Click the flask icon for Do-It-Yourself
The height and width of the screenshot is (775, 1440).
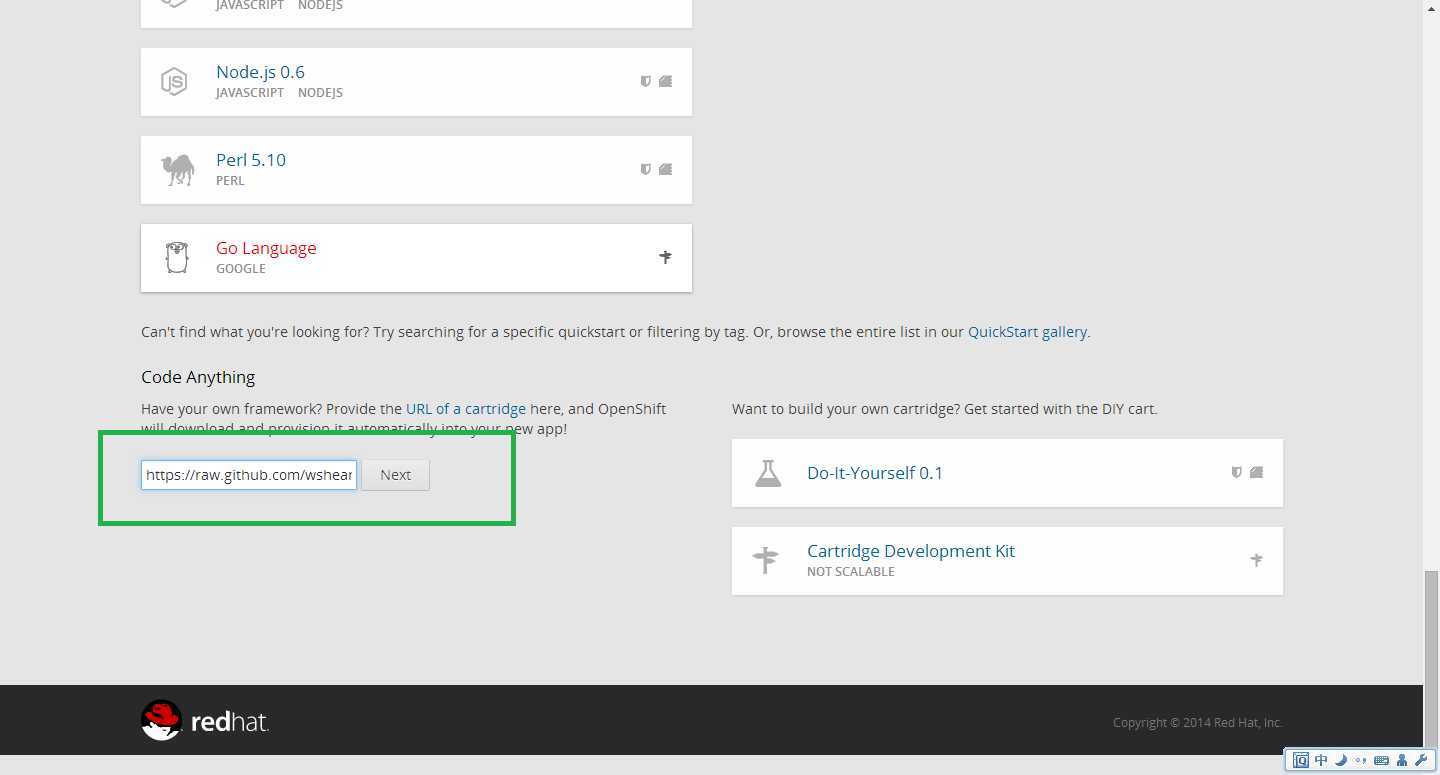coord(768,473)
